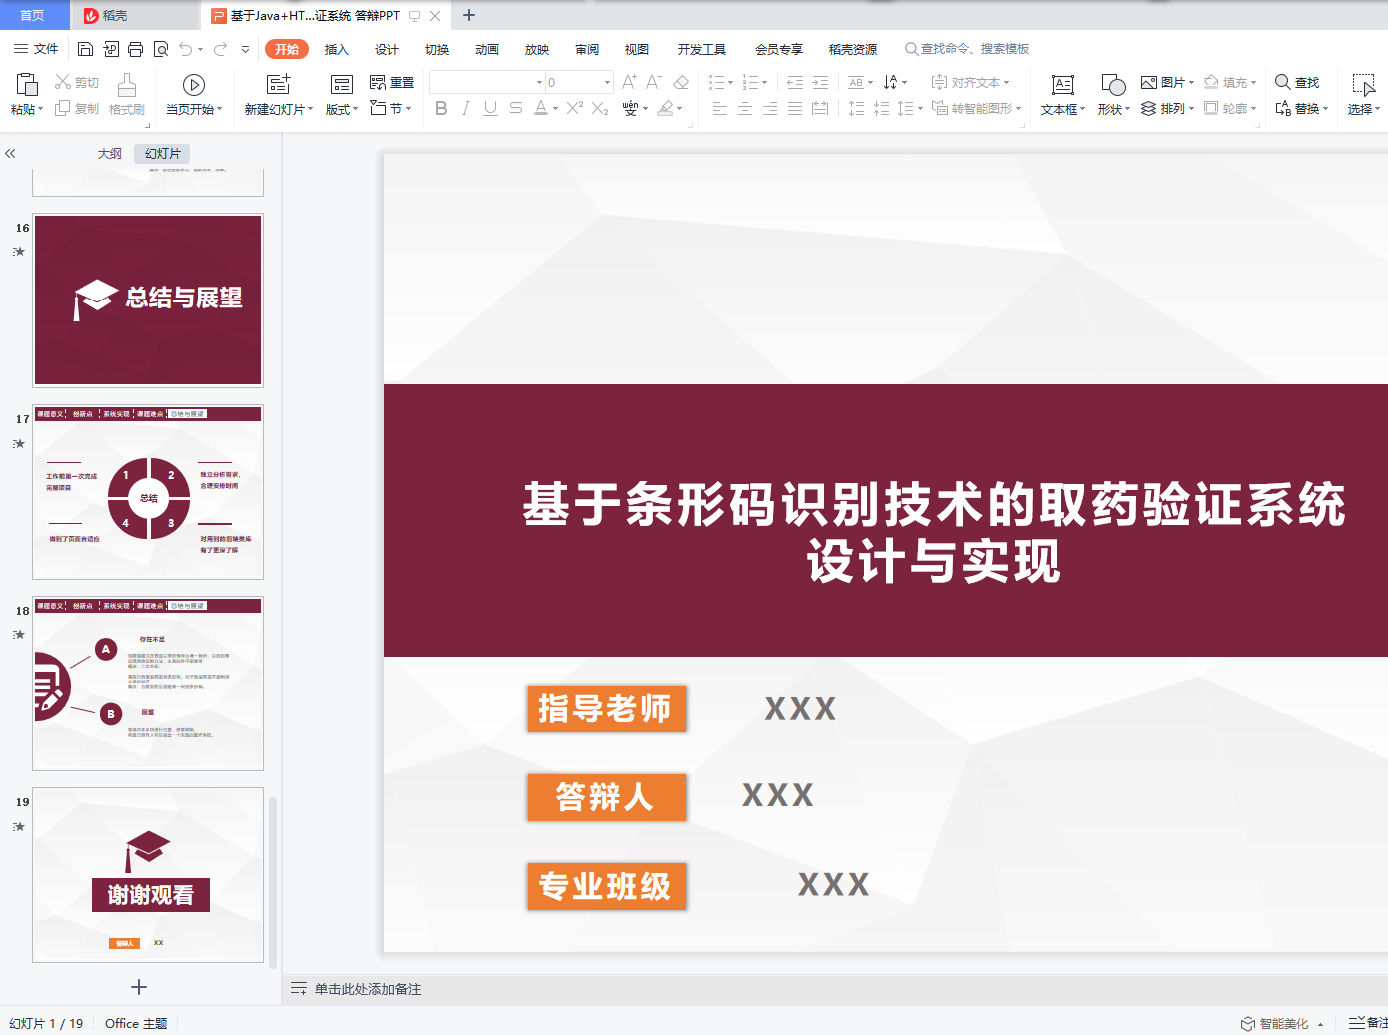Open the Section (节) dropdown
This screenshot has width=1388, height=1035.
point(391,108)
